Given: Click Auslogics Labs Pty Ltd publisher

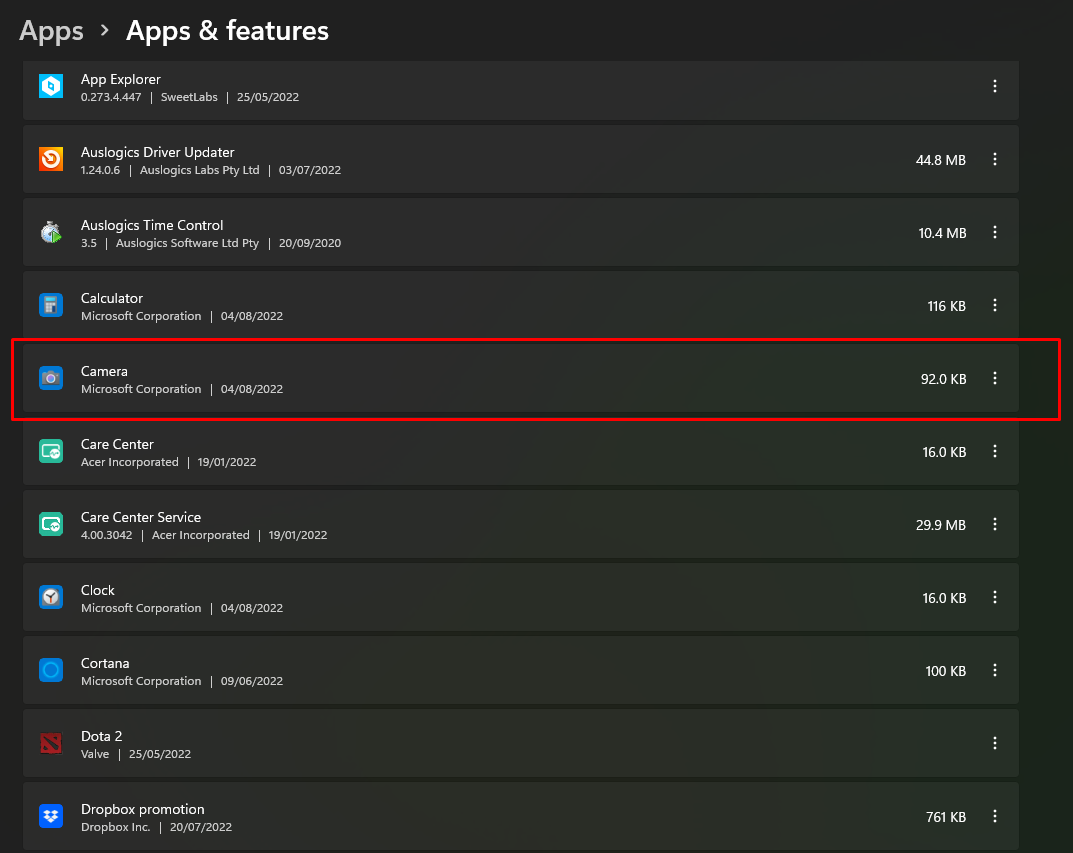Looking at the screenshot, I should click(x=199, y=170).
